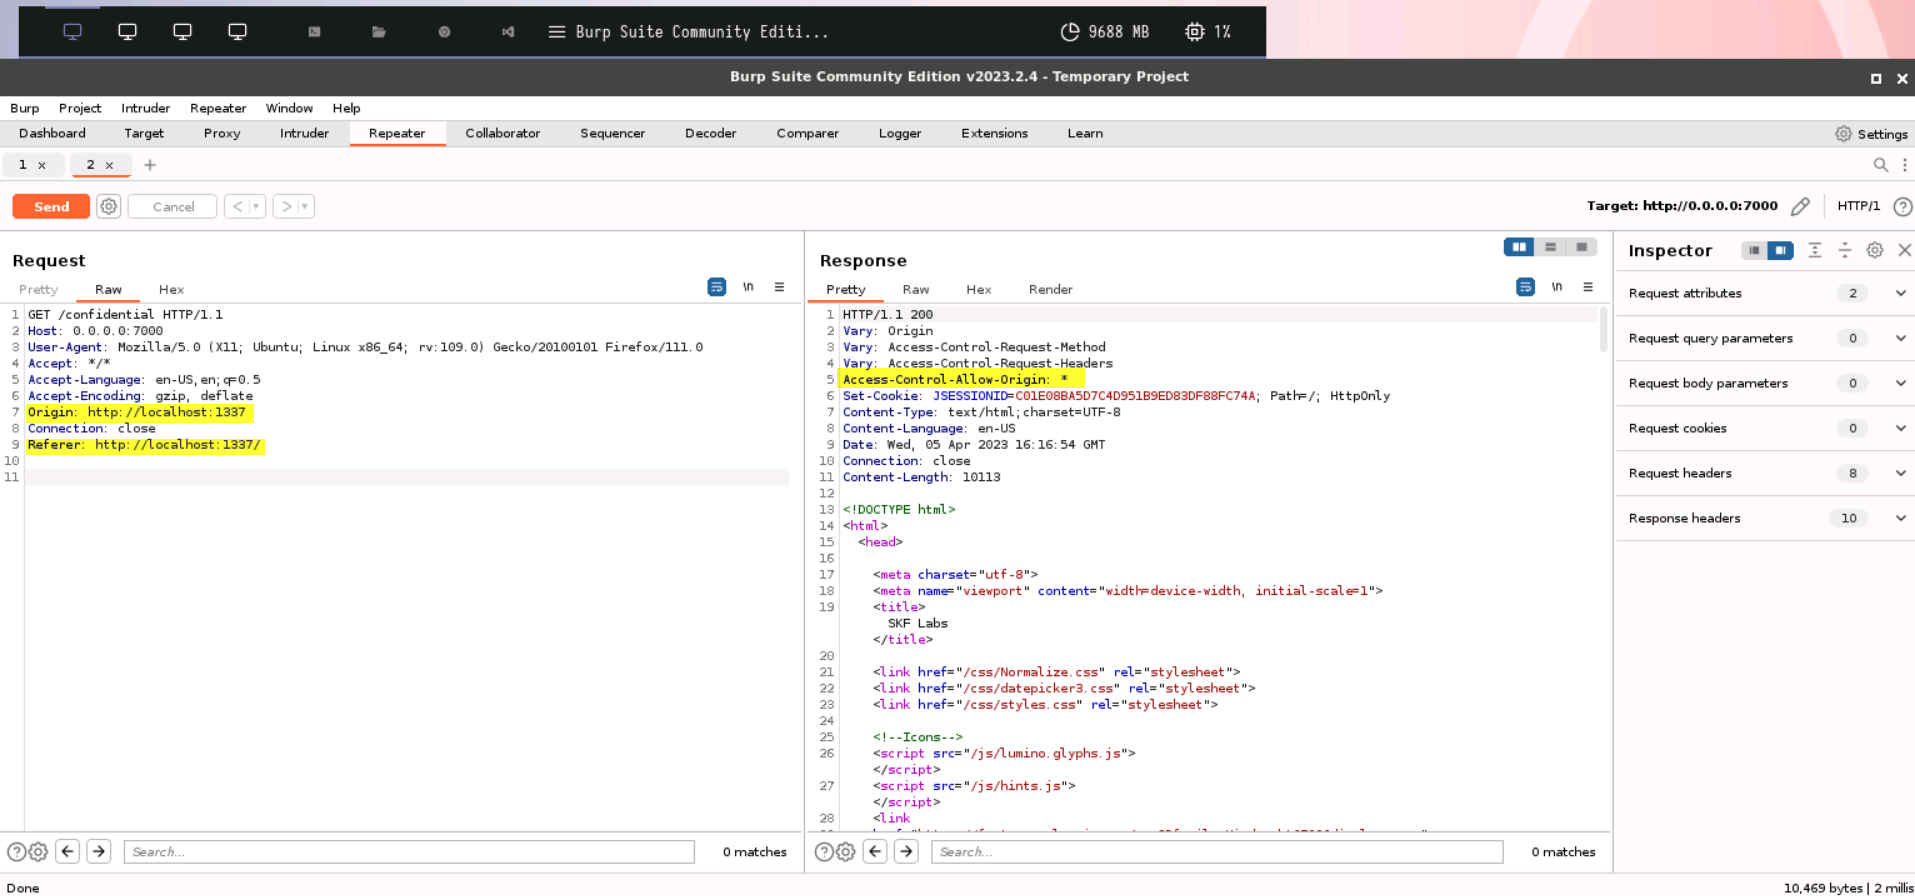Click the response search input field
The width and height of the screenshot is (1915, 896).
(1217, 852)
